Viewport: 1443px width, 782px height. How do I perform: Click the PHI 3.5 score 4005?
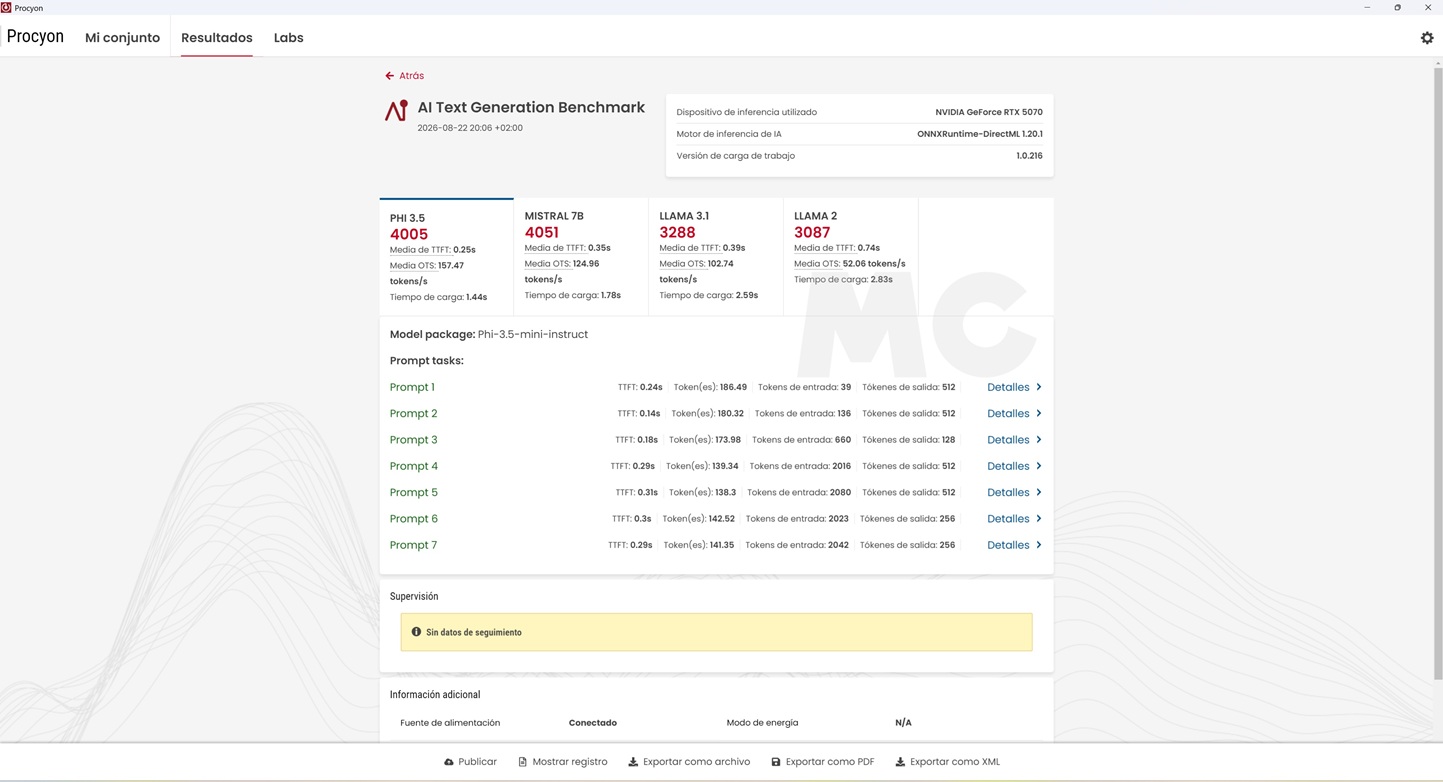coord(409,234)
